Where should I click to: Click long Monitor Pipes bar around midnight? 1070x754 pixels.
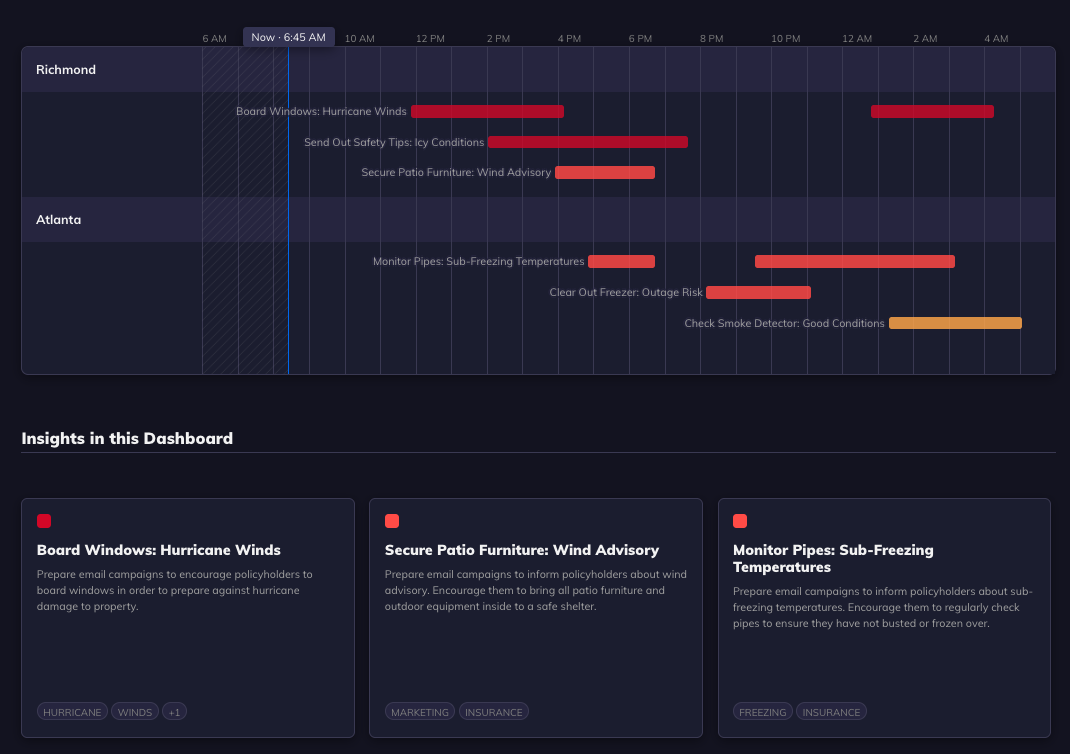pyautogui.click(x=854, y=261)
